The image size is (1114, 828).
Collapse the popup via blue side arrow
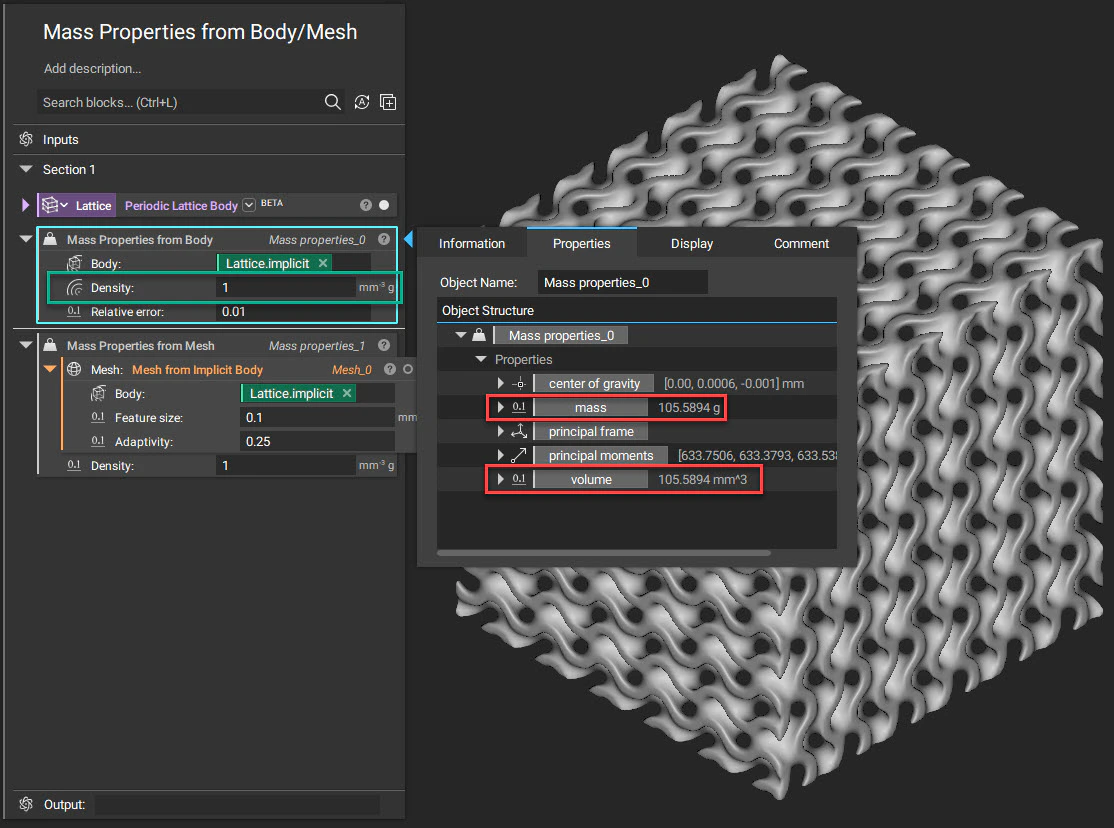click(x=409, y=239)
